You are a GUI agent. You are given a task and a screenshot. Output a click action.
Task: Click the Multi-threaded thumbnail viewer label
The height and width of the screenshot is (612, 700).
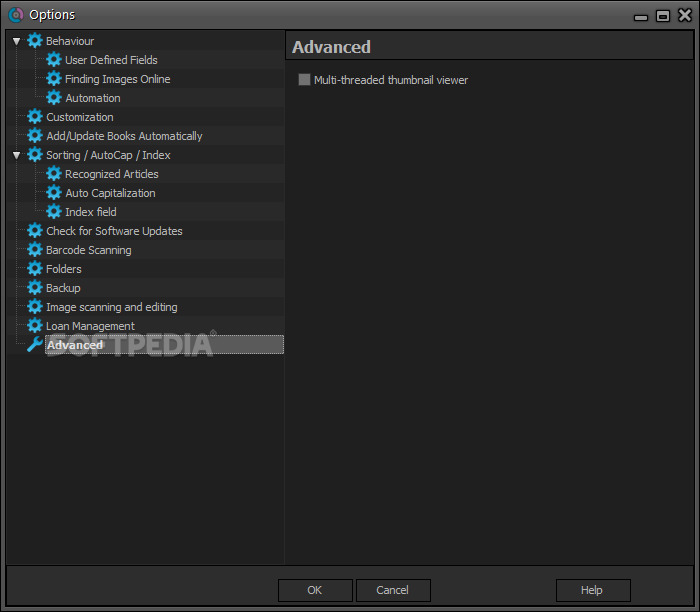point(391,80)
